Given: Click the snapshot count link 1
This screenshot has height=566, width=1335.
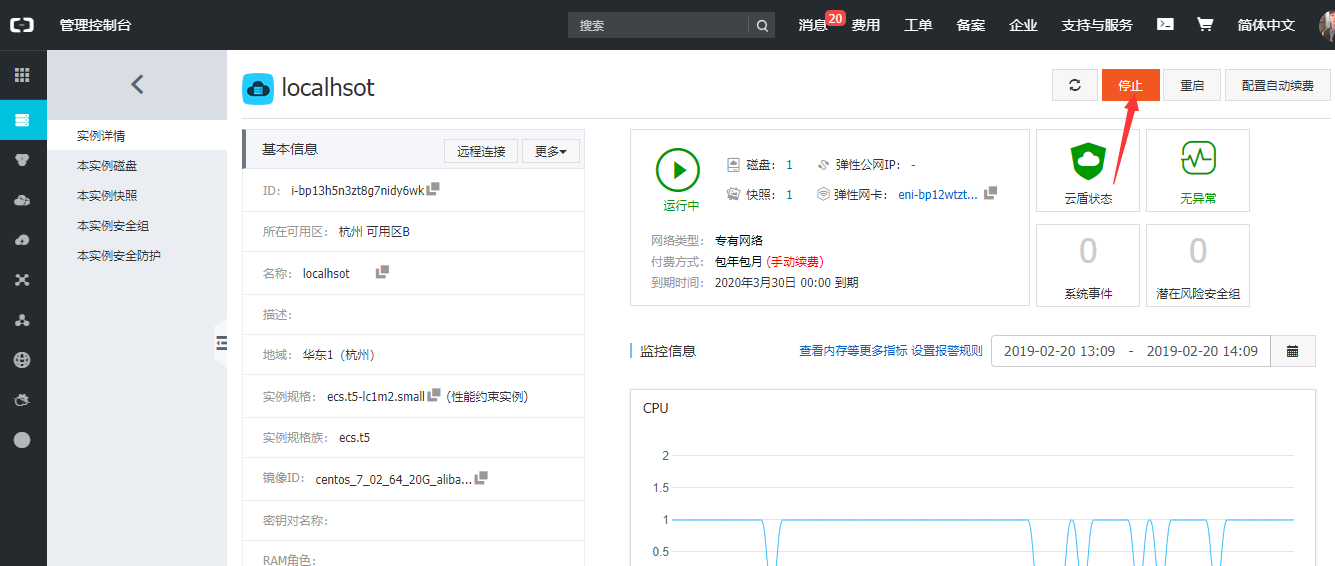Looking at the screenshot, I should point(789,194).
